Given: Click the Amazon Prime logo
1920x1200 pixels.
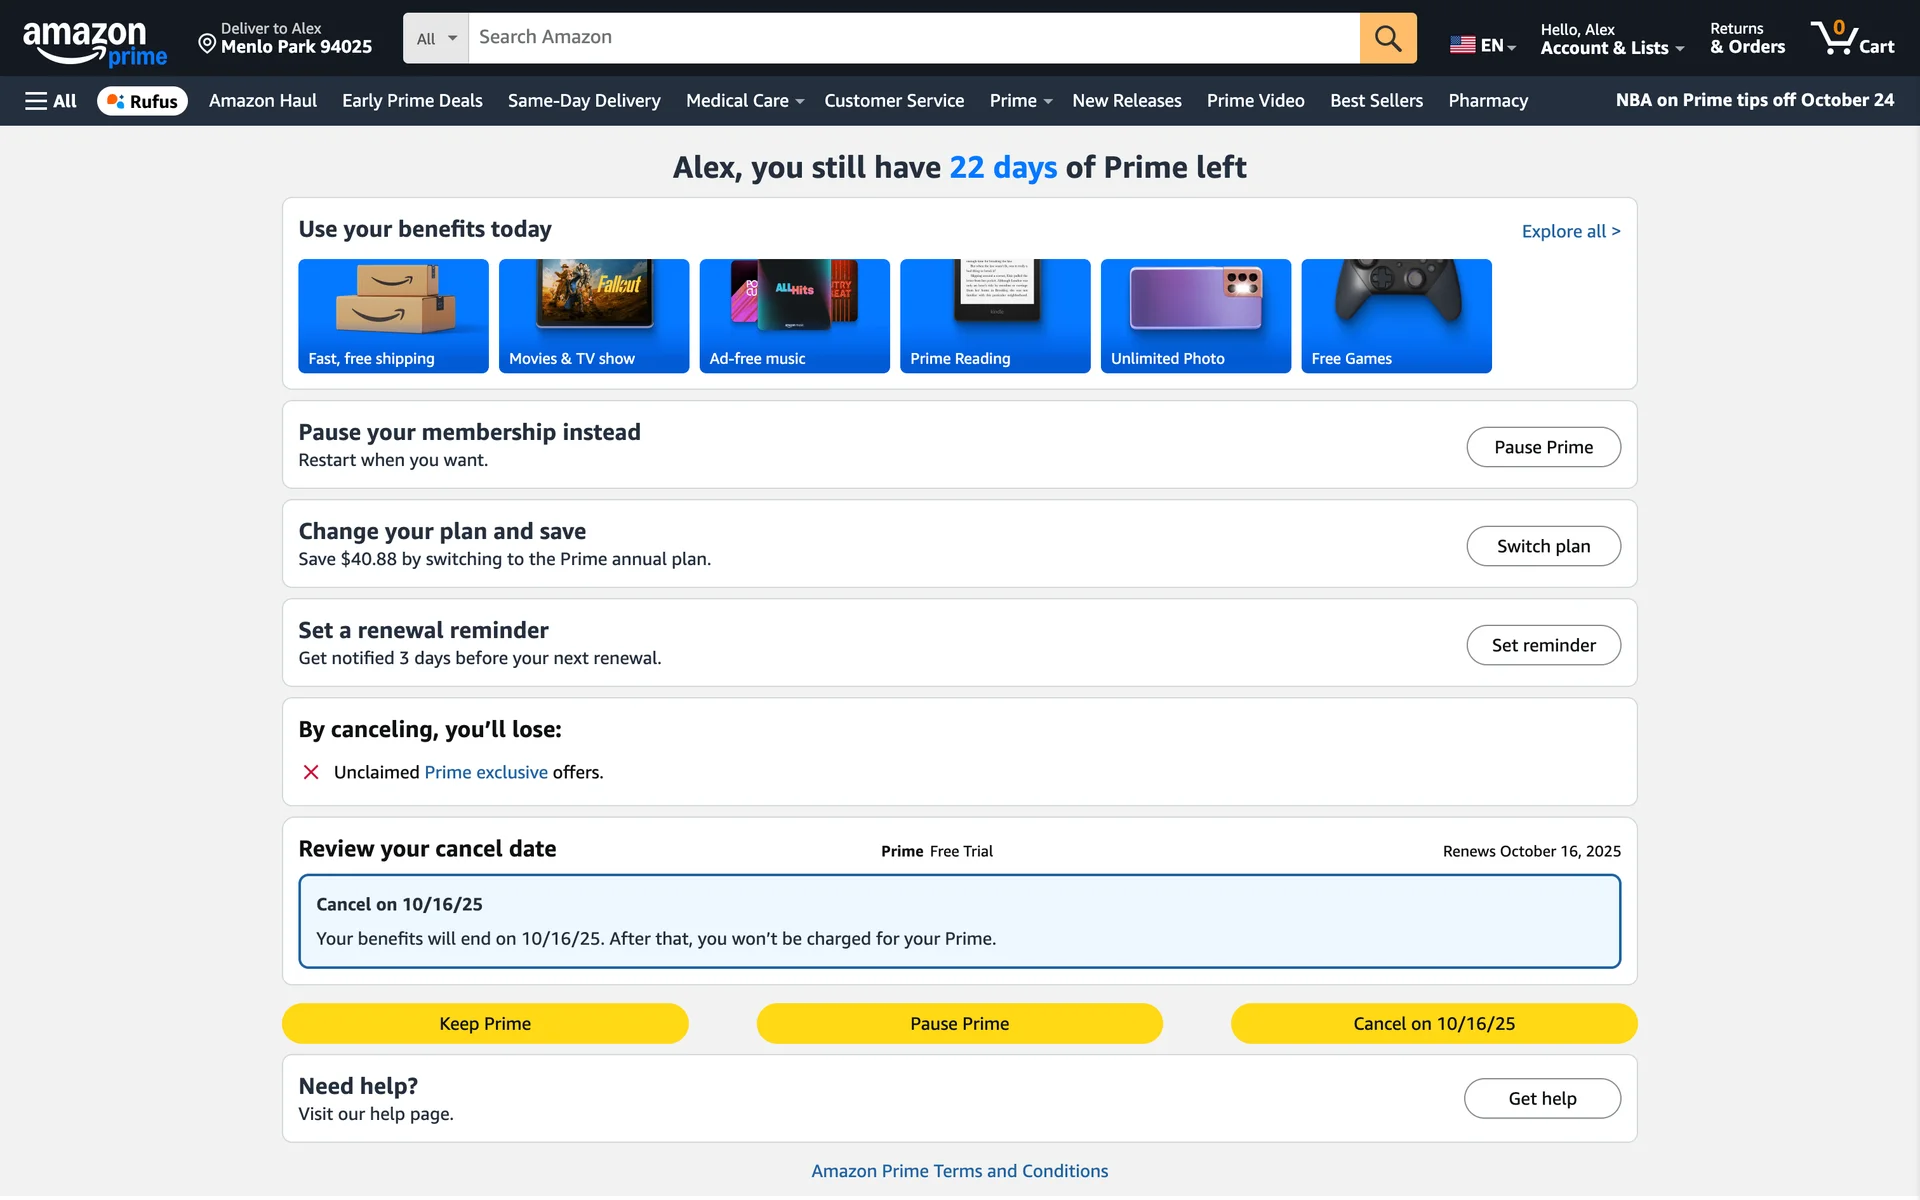Looking at the screenshot, I should tap(94, 42).
